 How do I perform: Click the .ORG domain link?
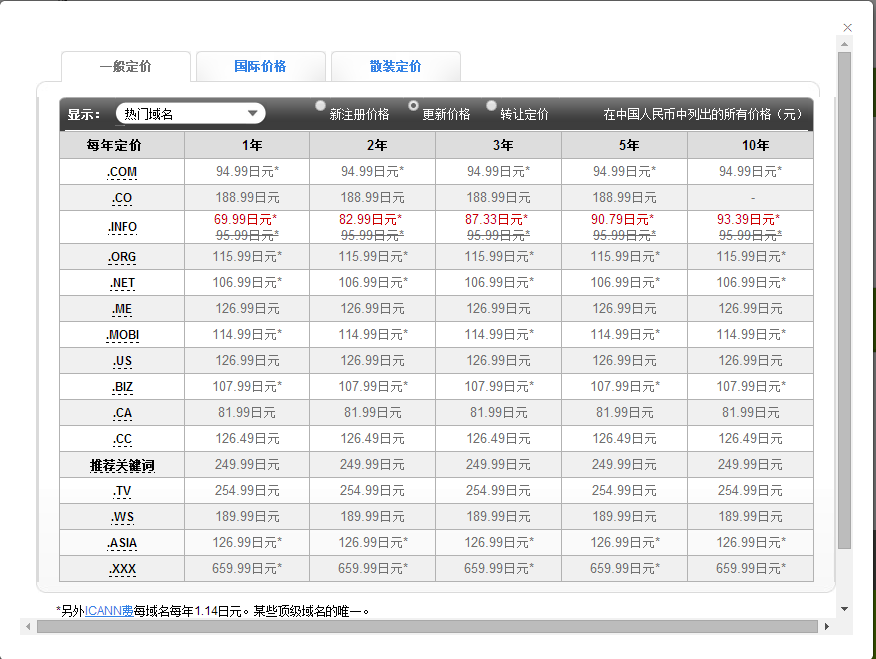[x=122, y=257]
